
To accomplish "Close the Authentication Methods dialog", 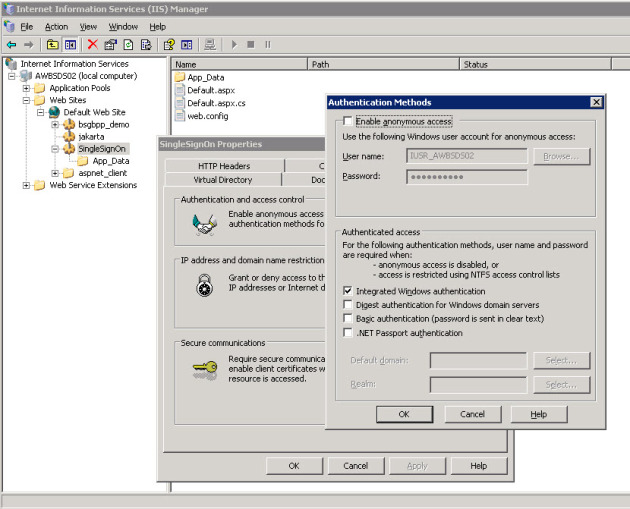I will 596,102.
